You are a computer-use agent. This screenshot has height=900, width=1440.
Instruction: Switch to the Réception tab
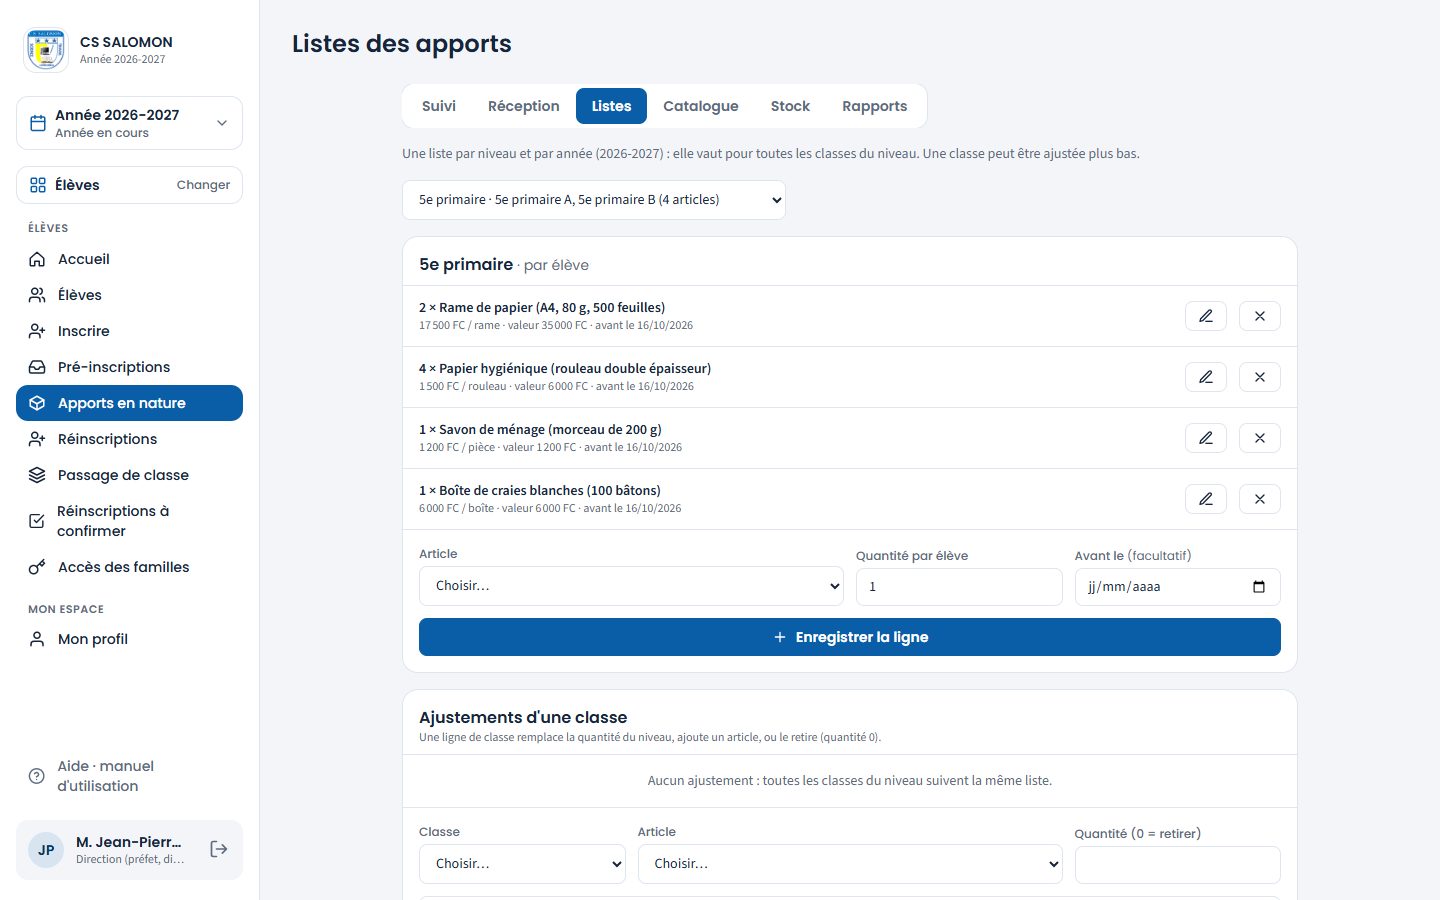[524, 106]
